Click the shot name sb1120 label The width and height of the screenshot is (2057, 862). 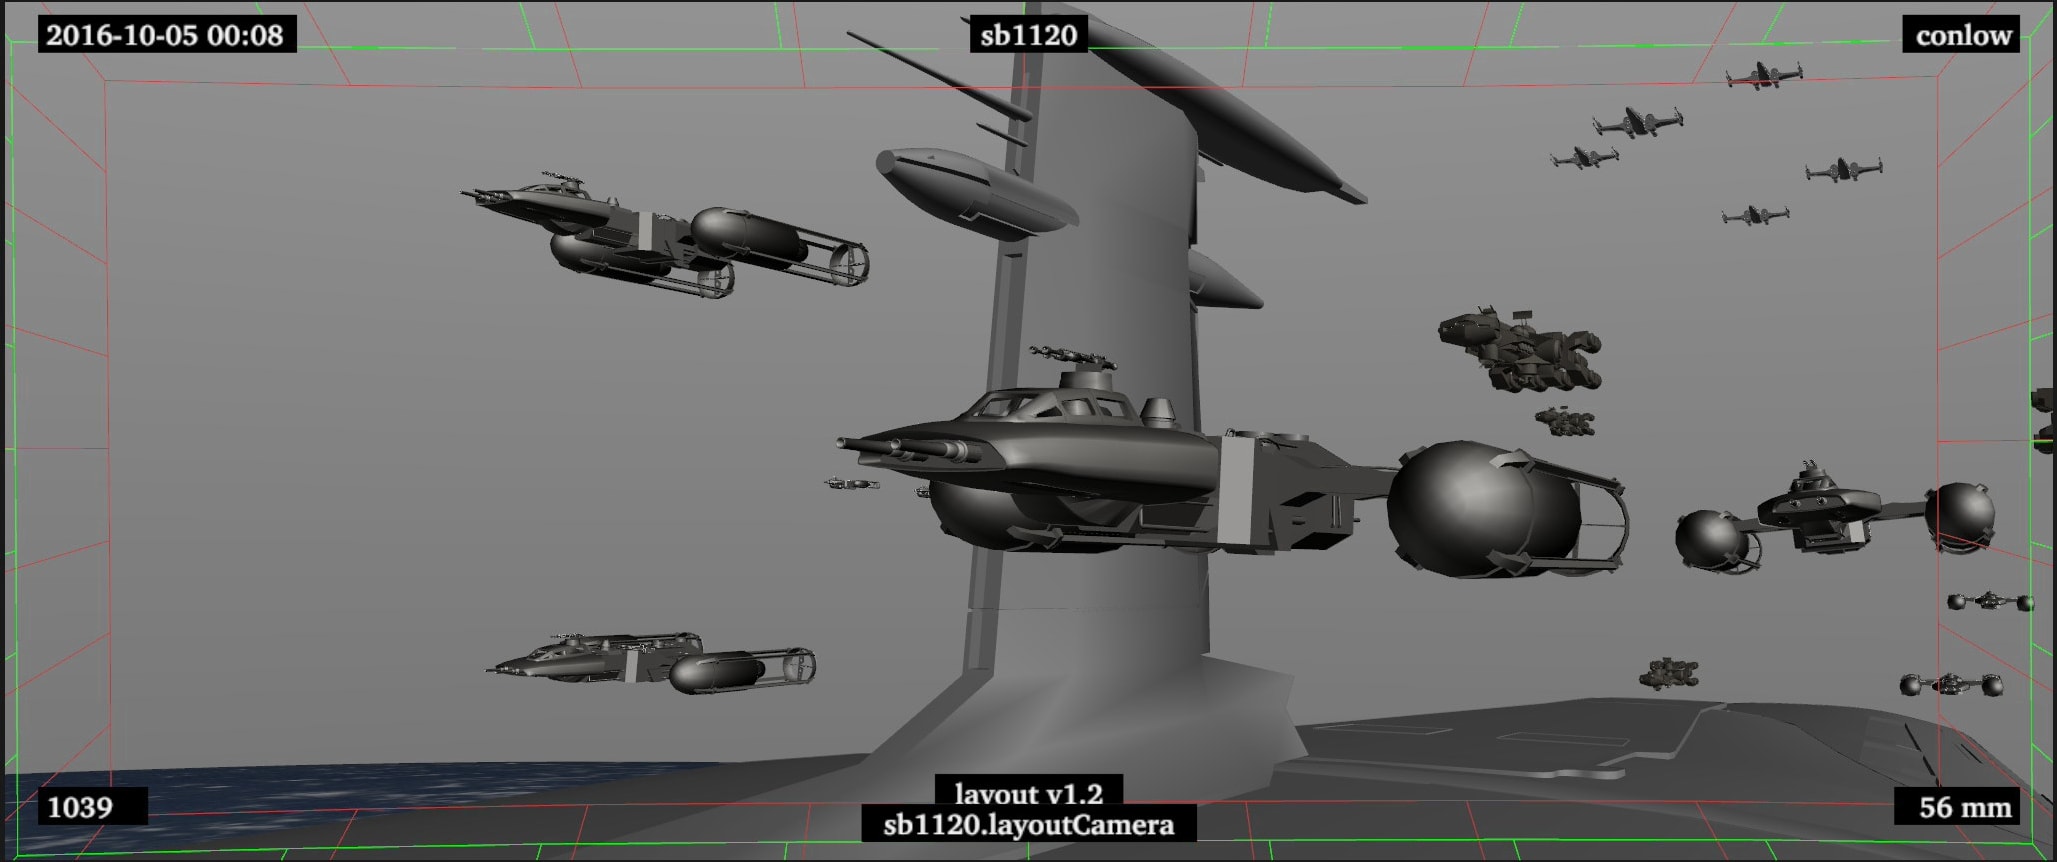pos(1028,35)
